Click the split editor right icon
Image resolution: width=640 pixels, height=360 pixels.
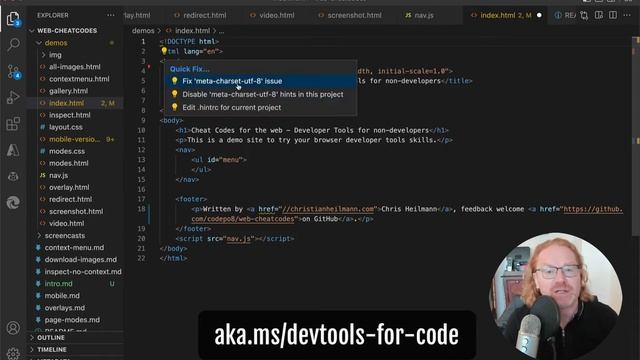(613, 15)
